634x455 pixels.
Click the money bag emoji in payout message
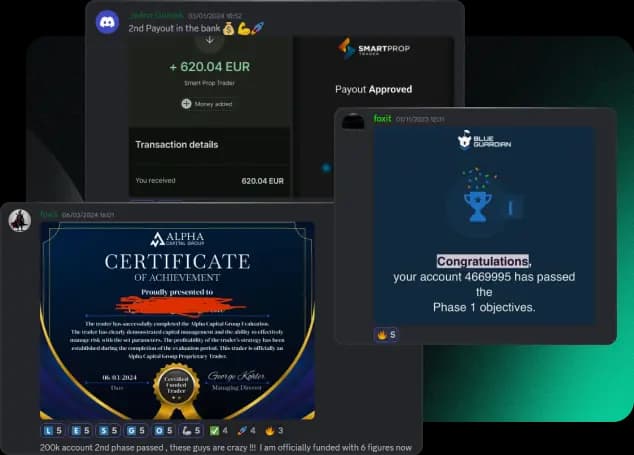[228, 28]
